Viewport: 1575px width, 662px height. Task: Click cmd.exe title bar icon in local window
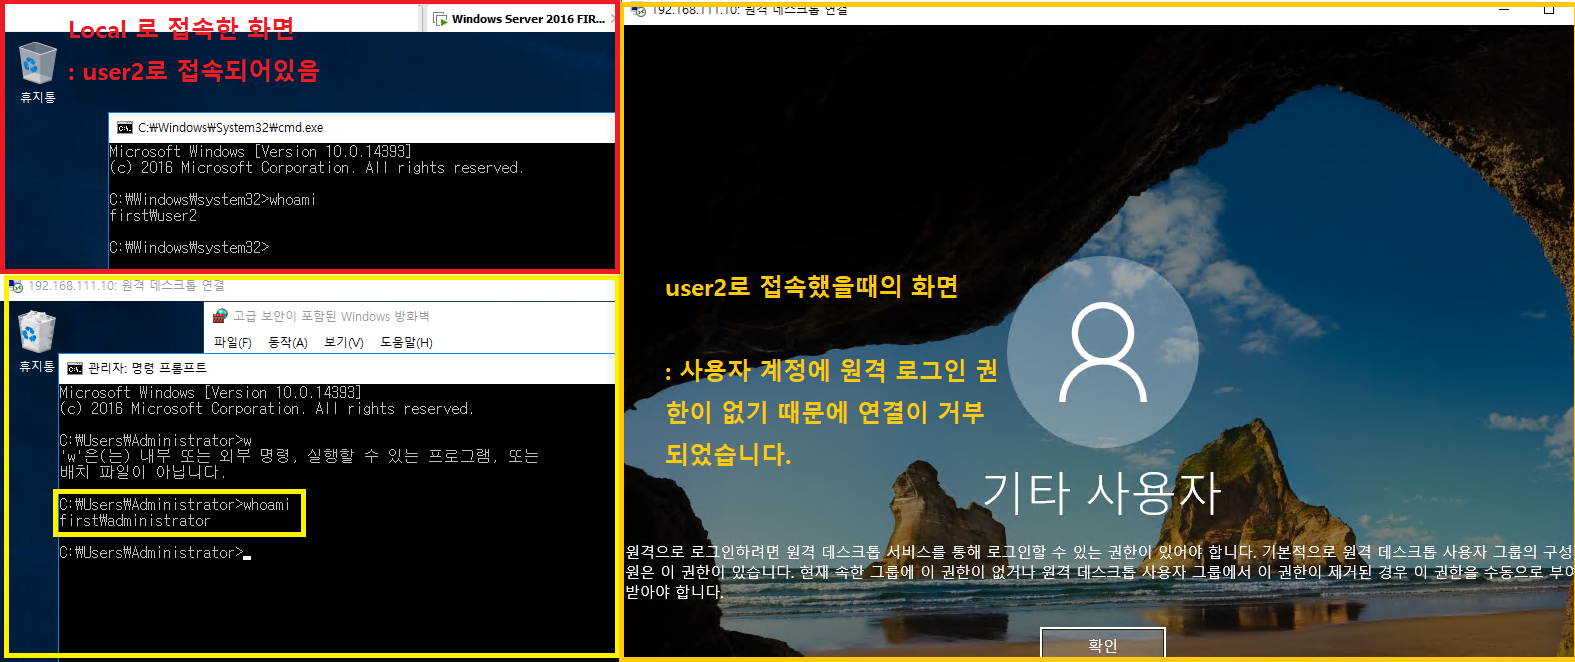click(x=125, y=128)
